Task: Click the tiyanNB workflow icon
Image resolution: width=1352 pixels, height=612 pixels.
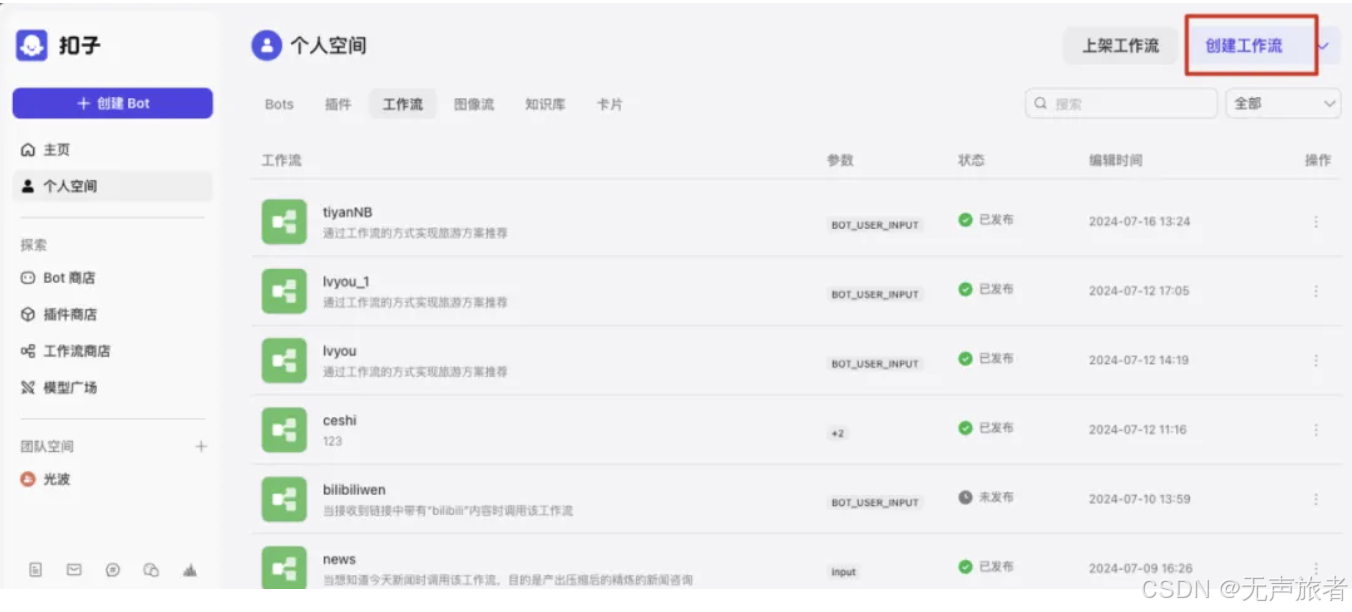Action: tap(284, 222)
